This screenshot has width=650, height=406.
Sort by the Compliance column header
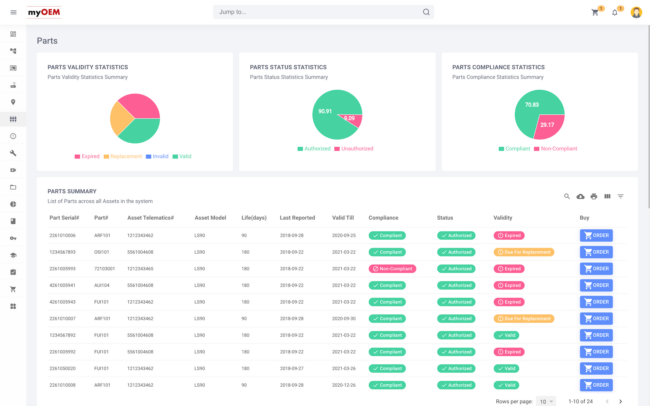pyautogui.click(x=383, y=217)
